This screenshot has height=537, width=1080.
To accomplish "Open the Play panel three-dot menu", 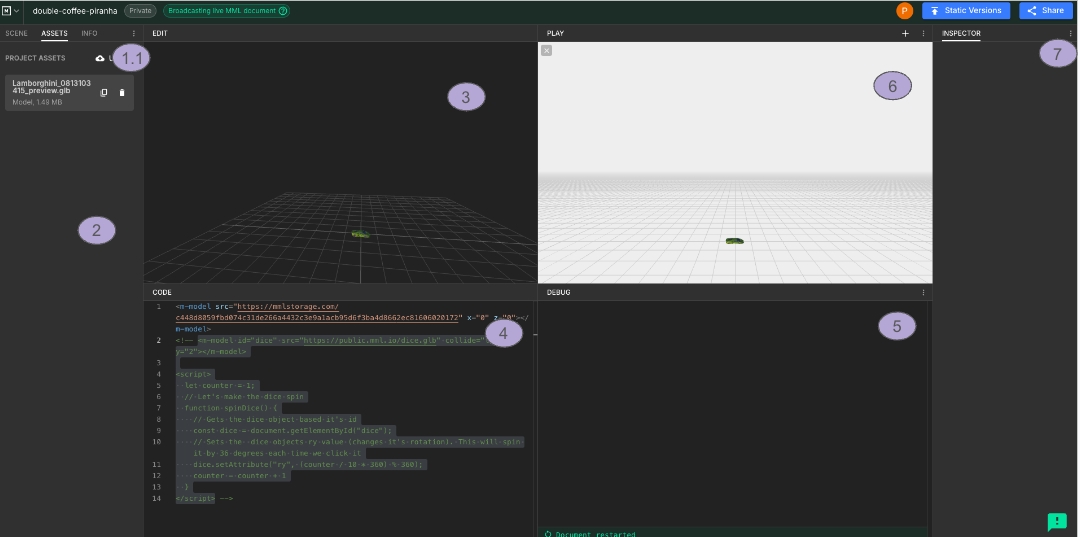I will tap(922, 33).
